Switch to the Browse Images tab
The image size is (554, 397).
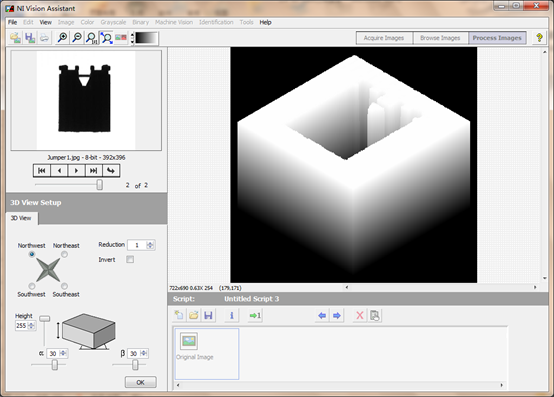click(440, 38)
